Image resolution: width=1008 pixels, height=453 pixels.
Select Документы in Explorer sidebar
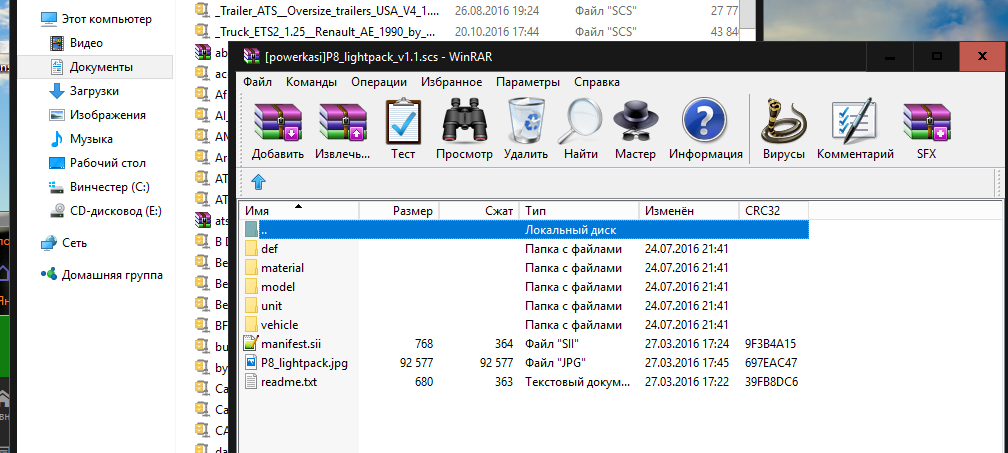[x=95, y=67]
